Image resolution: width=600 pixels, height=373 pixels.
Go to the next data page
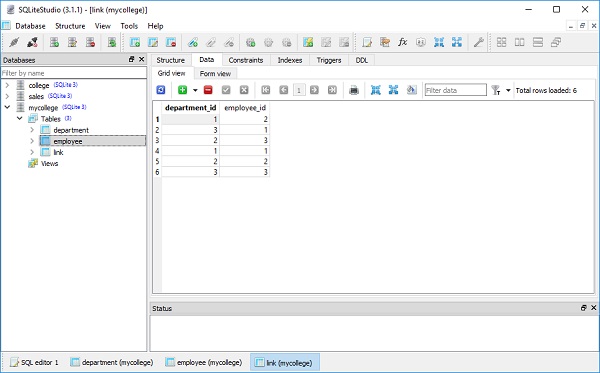point(314,90)
